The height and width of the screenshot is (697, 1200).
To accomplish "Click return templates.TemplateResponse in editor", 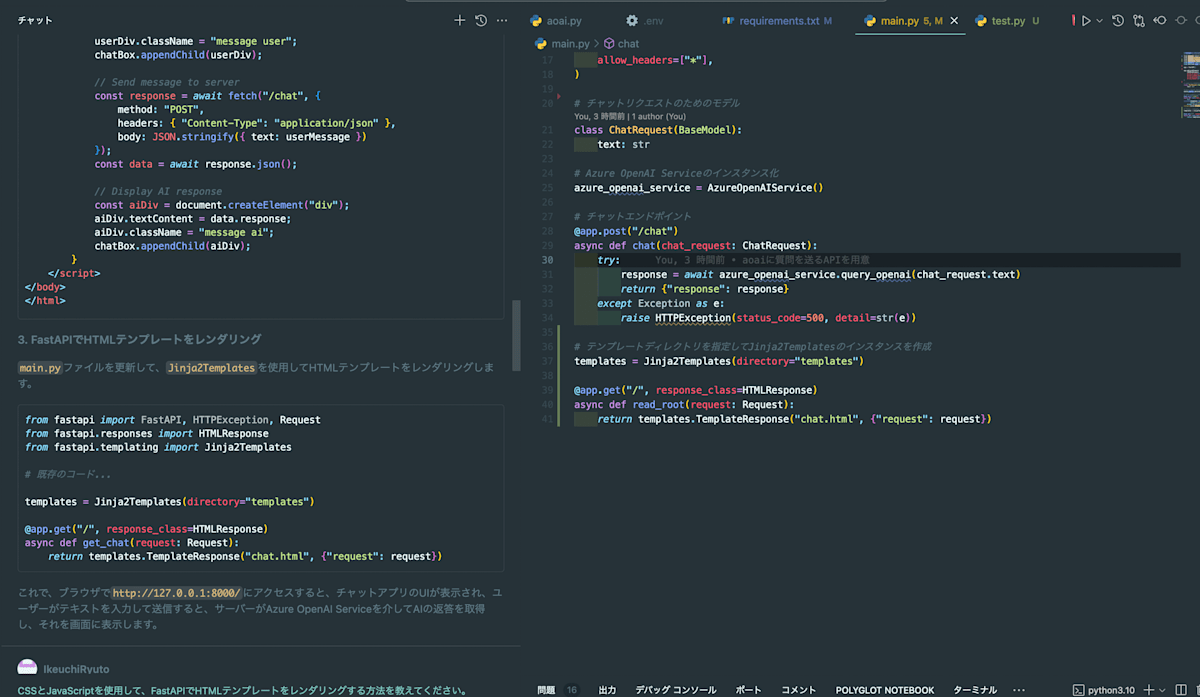I will pyautogui.click(x=794, y=419).
